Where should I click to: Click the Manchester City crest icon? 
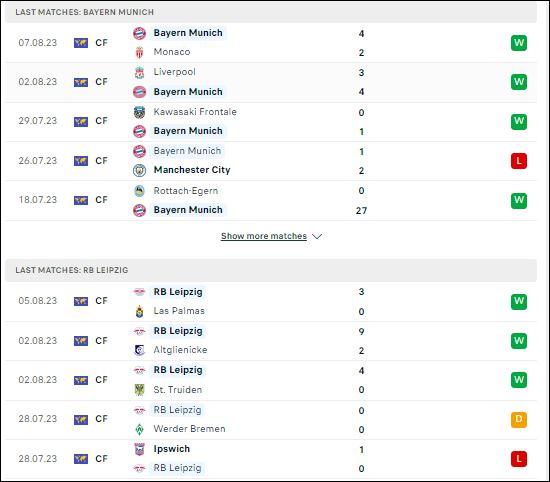pos(139,170)
